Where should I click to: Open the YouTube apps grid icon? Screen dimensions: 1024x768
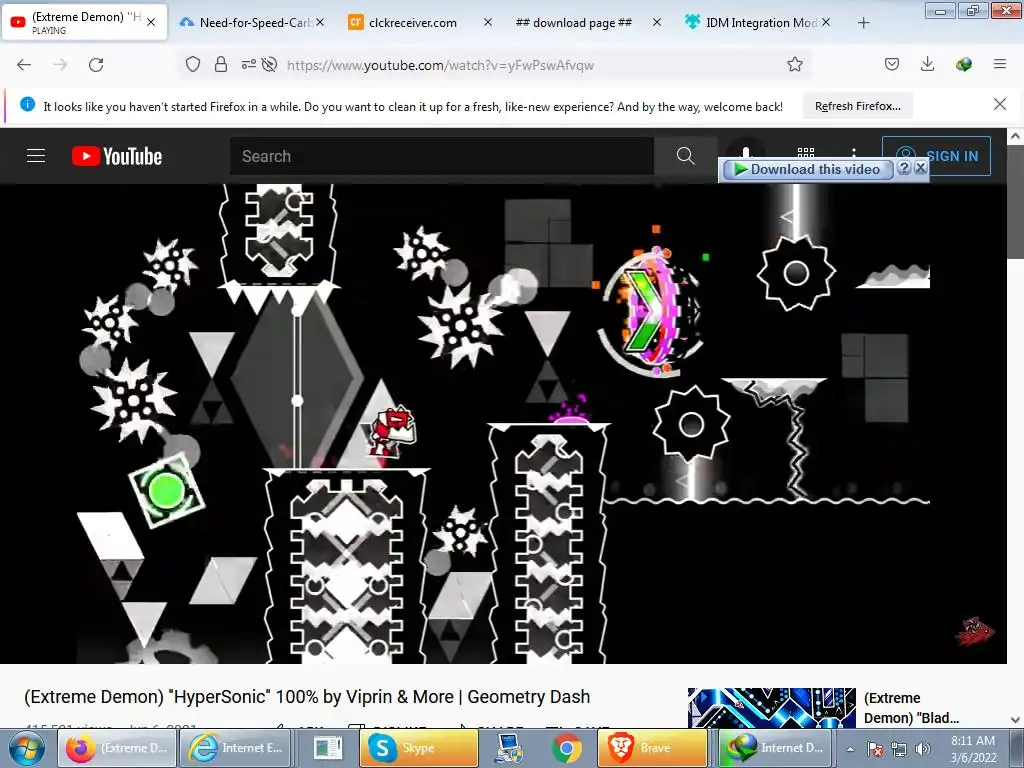click(x=806, y=152)
